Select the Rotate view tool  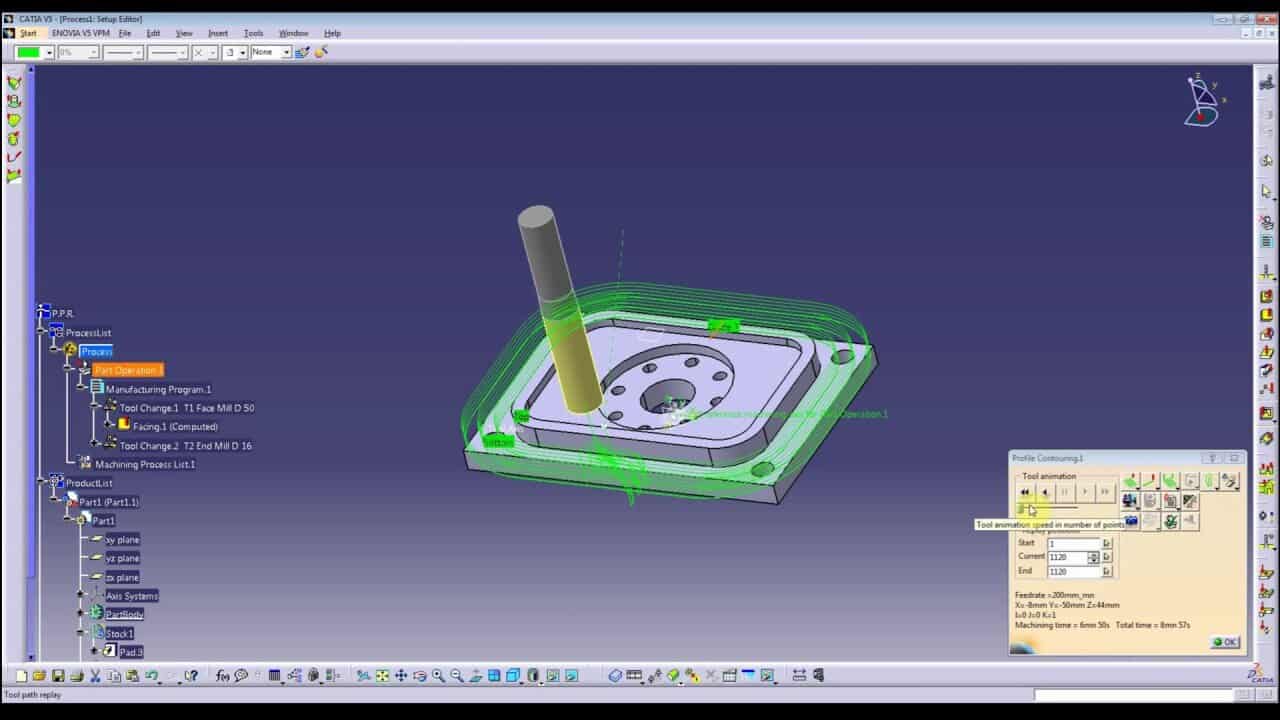click(419, 675)
